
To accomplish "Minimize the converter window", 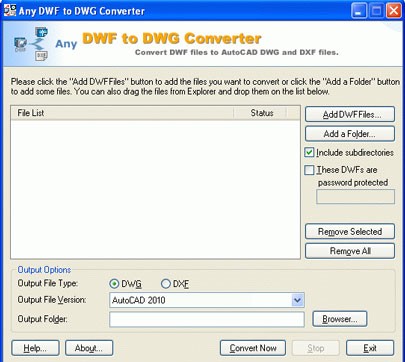I will [x=359, y=11].
